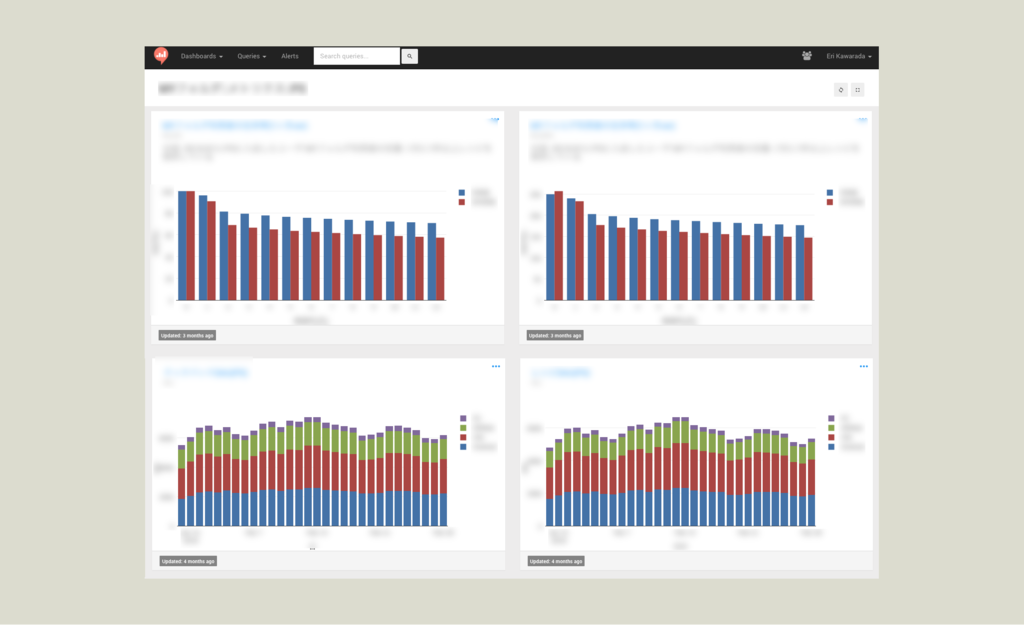Expand the Eri Kawarada user menu

[849, 56]
